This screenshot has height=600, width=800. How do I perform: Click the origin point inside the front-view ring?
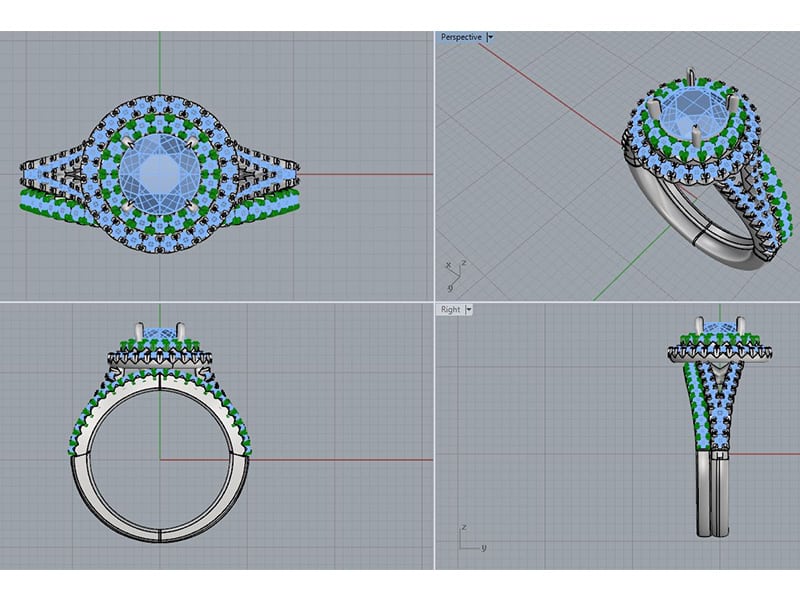(x=160, y=459)
